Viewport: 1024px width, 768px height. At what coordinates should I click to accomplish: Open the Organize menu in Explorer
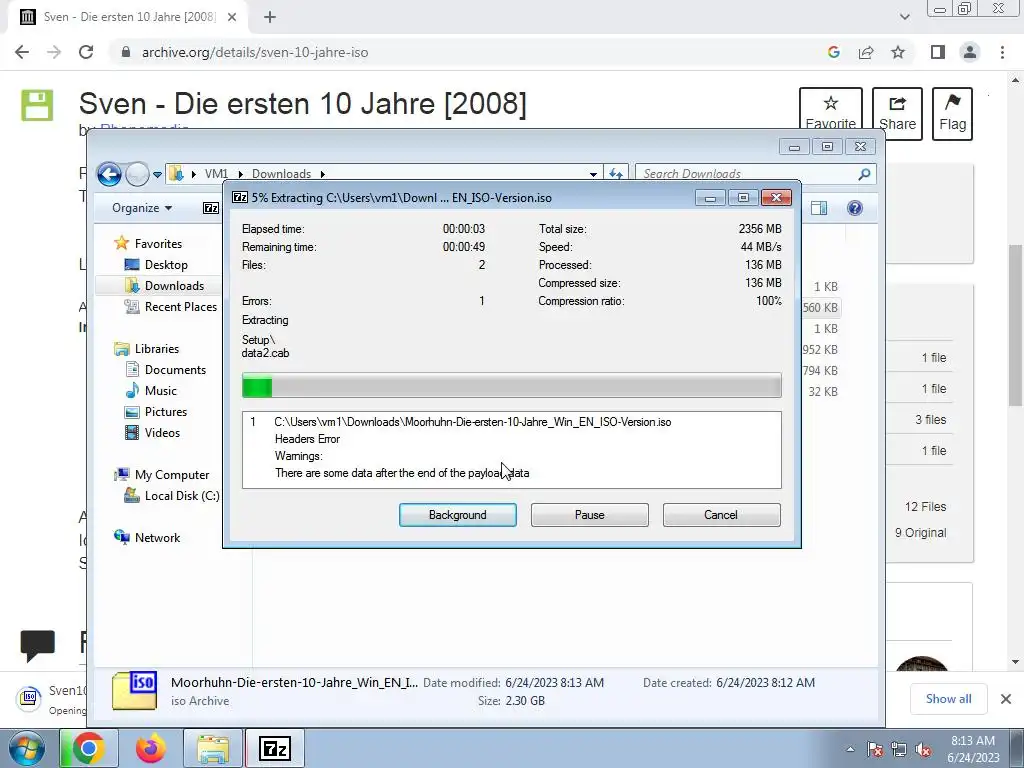coord(142,208)
